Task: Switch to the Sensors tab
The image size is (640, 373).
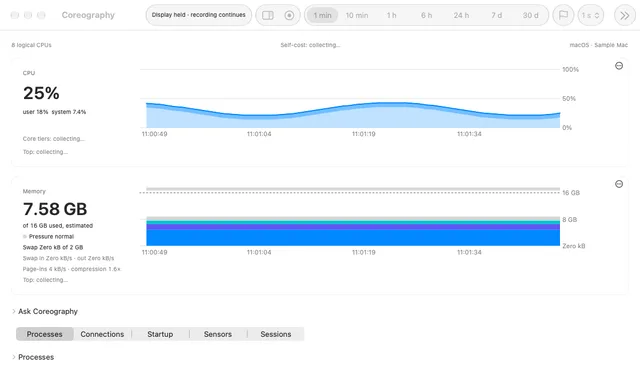Action: [218, 334]
